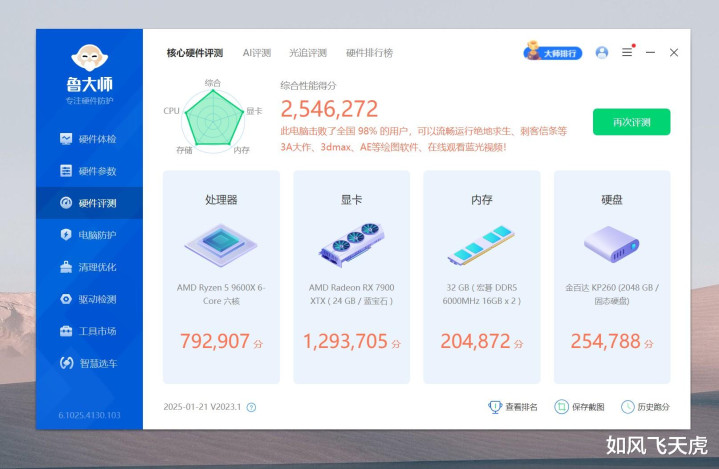Screen dimensions: 719x469
Task: Open 工具市场 in the sidebar
Action: pos(89,331)
